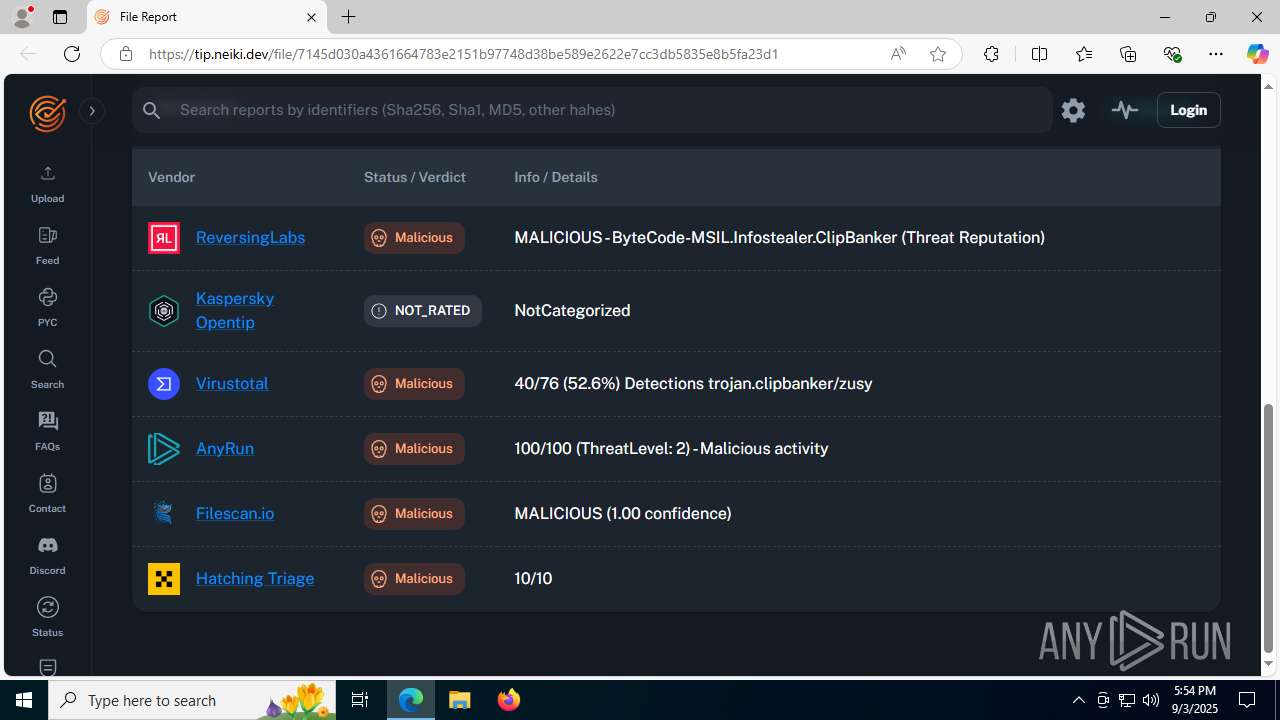Open the Kaspersky Opentip vendor link

(x=235, y=310)
